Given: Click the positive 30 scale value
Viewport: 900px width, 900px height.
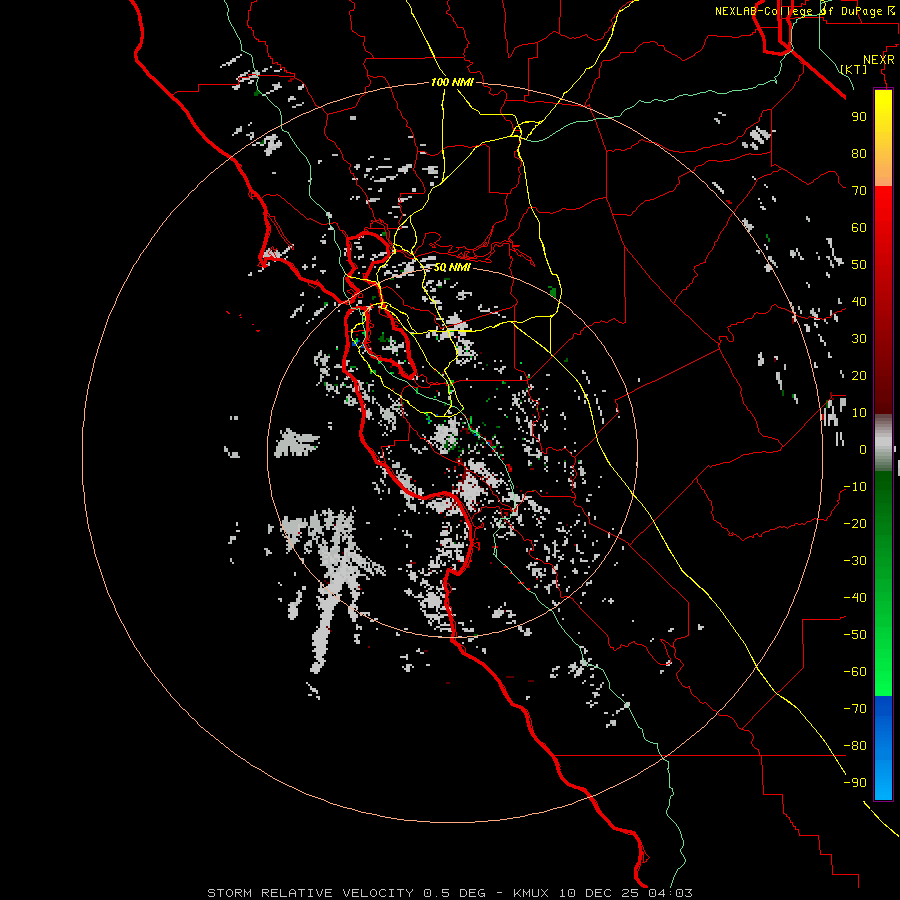Looking at the screenshot, I should click(859, 339).
